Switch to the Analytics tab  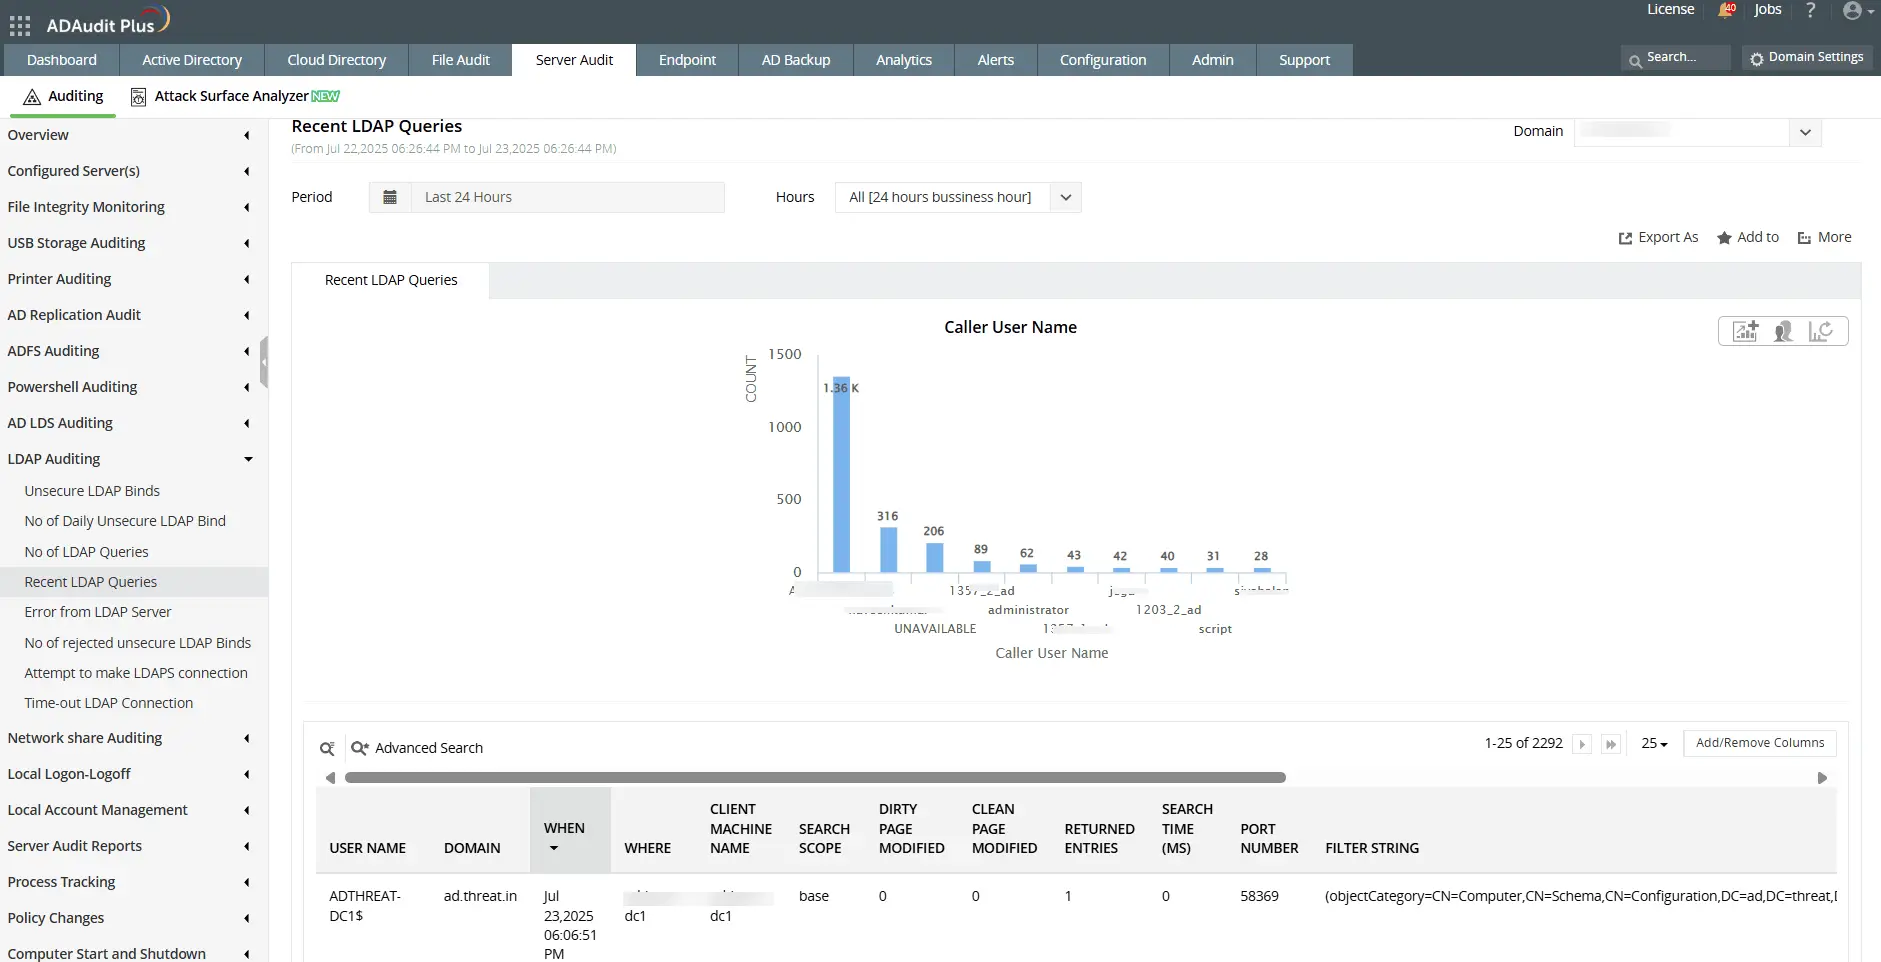point(903,59)
